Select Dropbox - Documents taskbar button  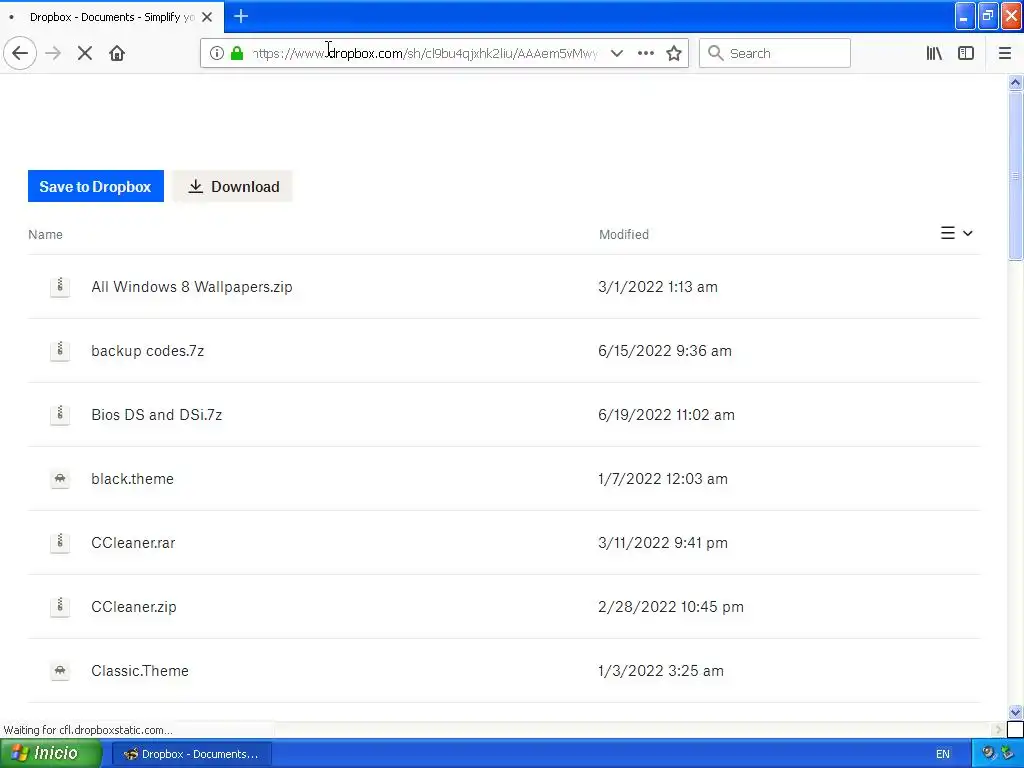pyautogui.click(x=192, y=754)
